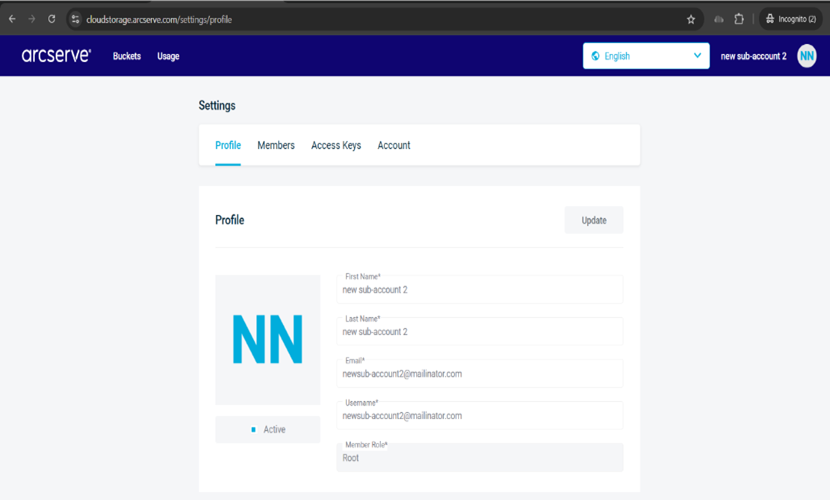This screenshot has width=830, height=500.
Task: Reload the page using the refresh icon
Action: 52,19
